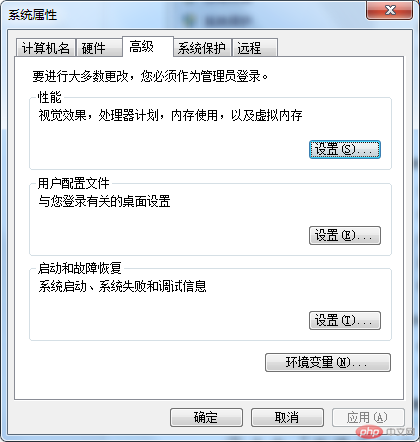Click the 启动和故障恢复 group label
Screen dimensions: 420x442
point(79,268)
